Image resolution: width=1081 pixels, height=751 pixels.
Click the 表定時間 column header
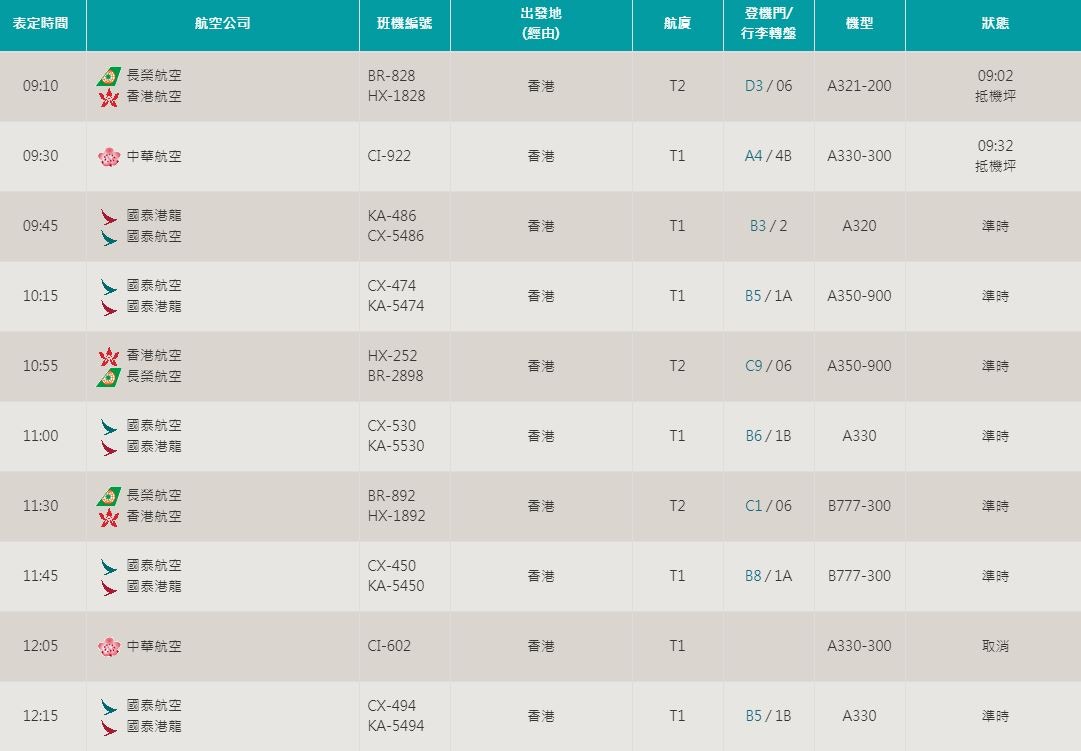pyautogui.click(x=41, y=24)
